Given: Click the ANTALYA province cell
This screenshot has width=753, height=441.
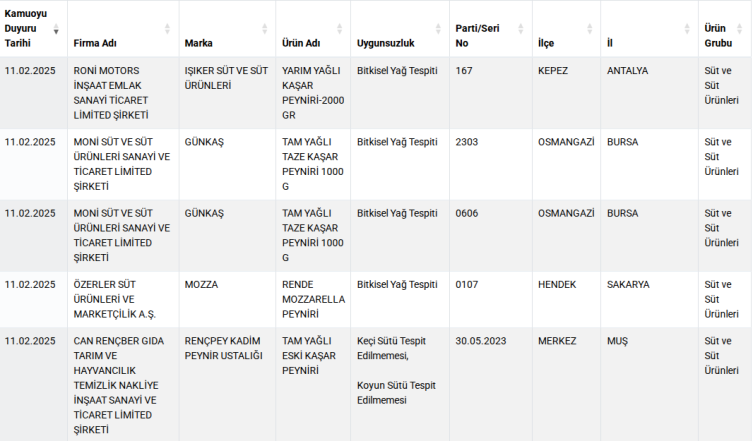Looking at the screenshot, I should pos(627,71).
